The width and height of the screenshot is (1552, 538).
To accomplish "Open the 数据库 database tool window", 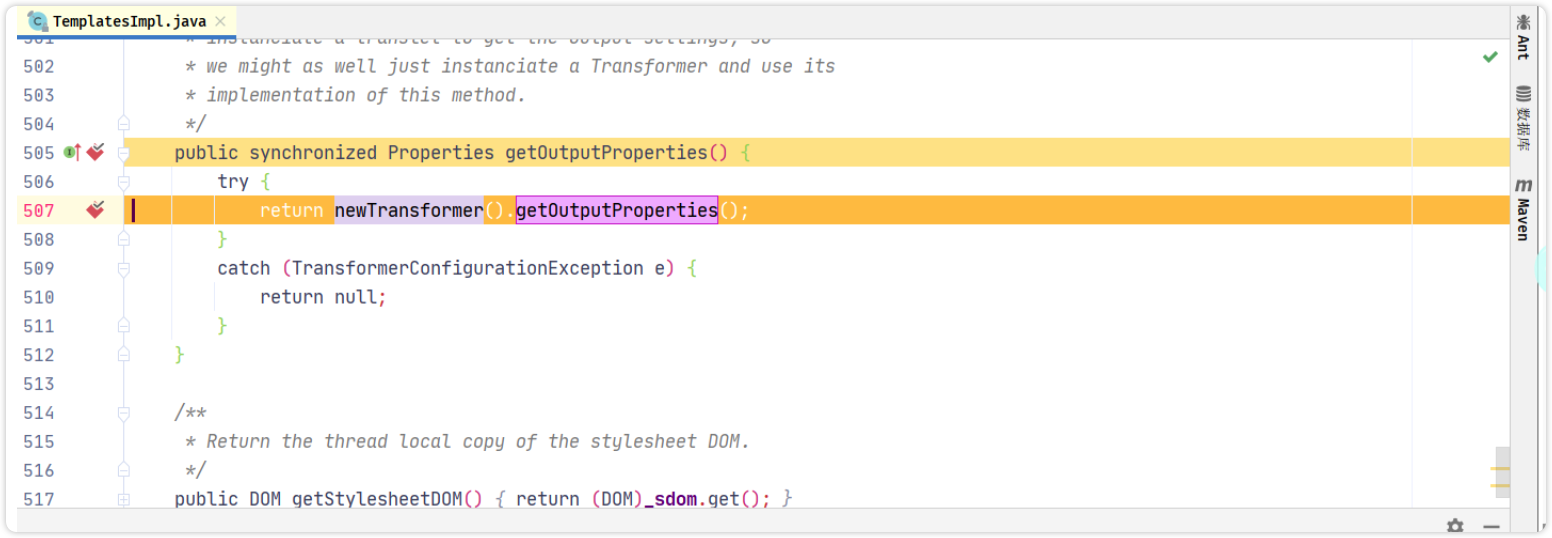I will [1523, 118].
